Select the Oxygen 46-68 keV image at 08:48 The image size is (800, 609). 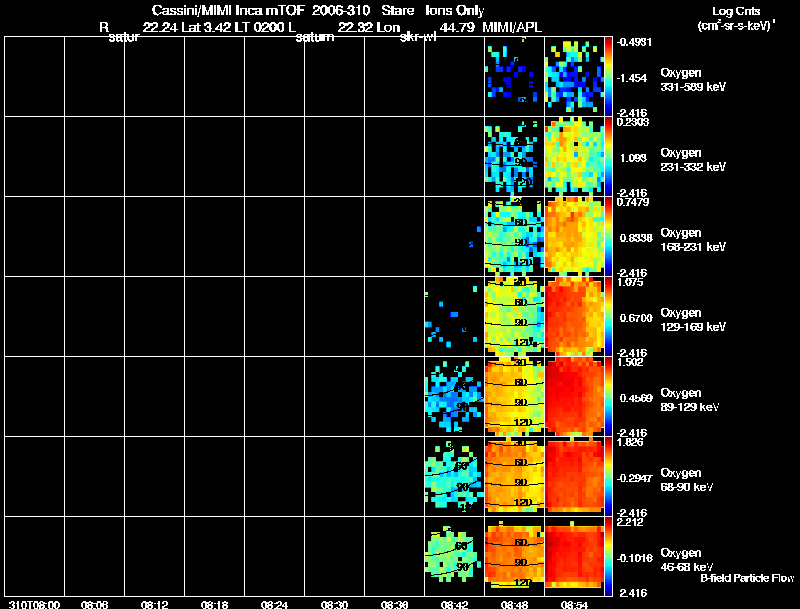pyautogui.click(x=515, y=557)
